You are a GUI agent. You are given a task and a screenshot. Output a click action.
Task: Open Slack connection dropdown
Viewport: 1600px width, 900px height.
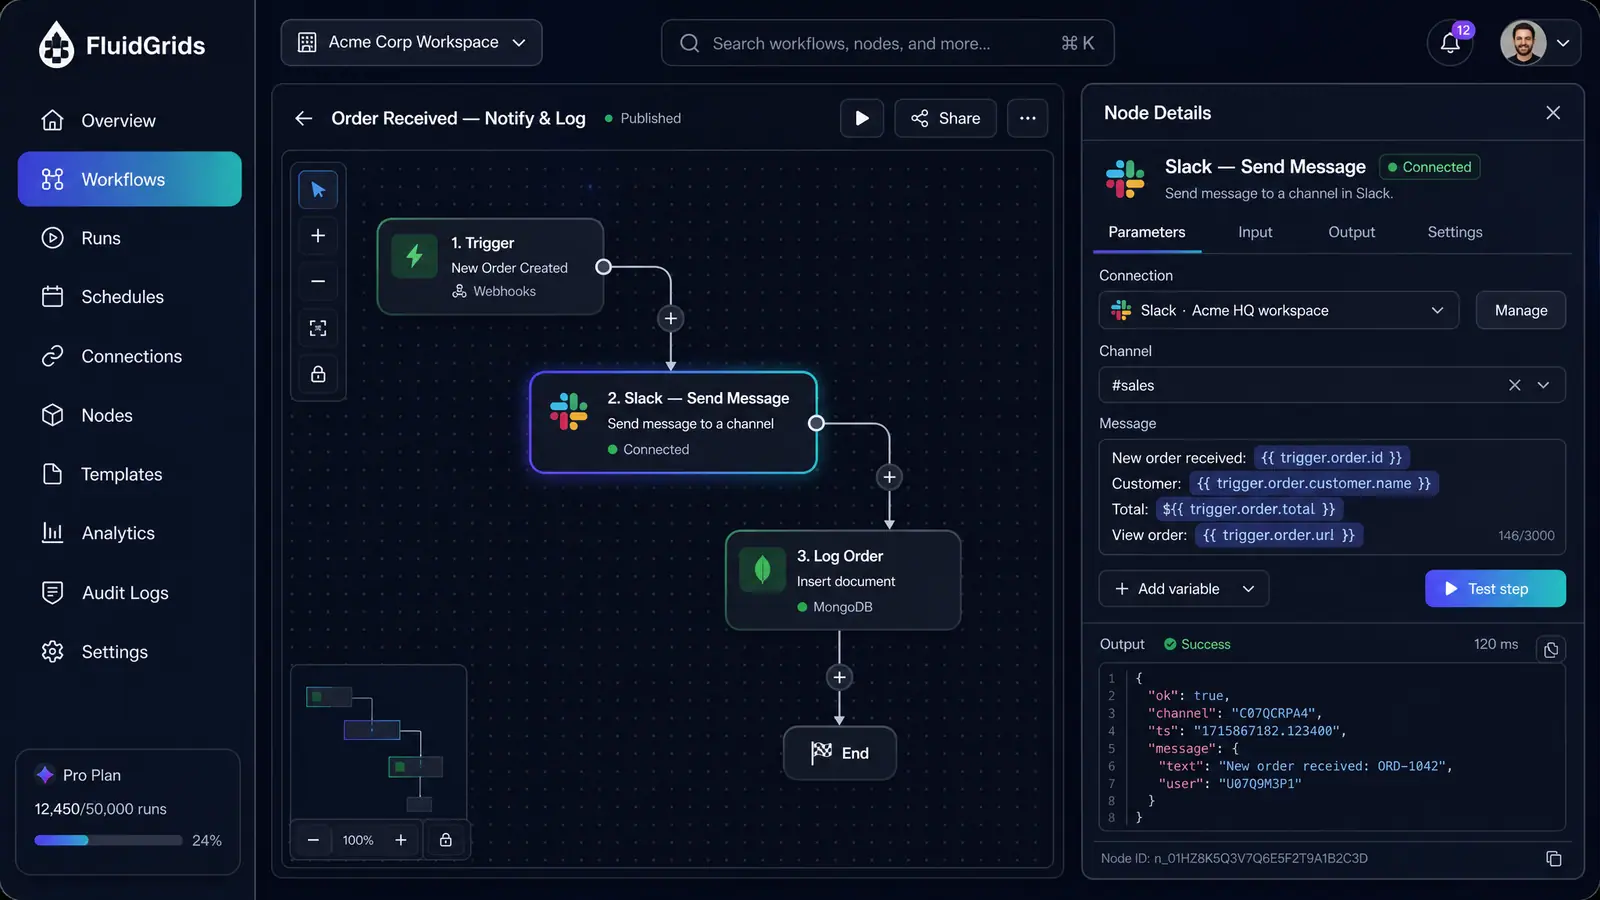(1279, 311)
